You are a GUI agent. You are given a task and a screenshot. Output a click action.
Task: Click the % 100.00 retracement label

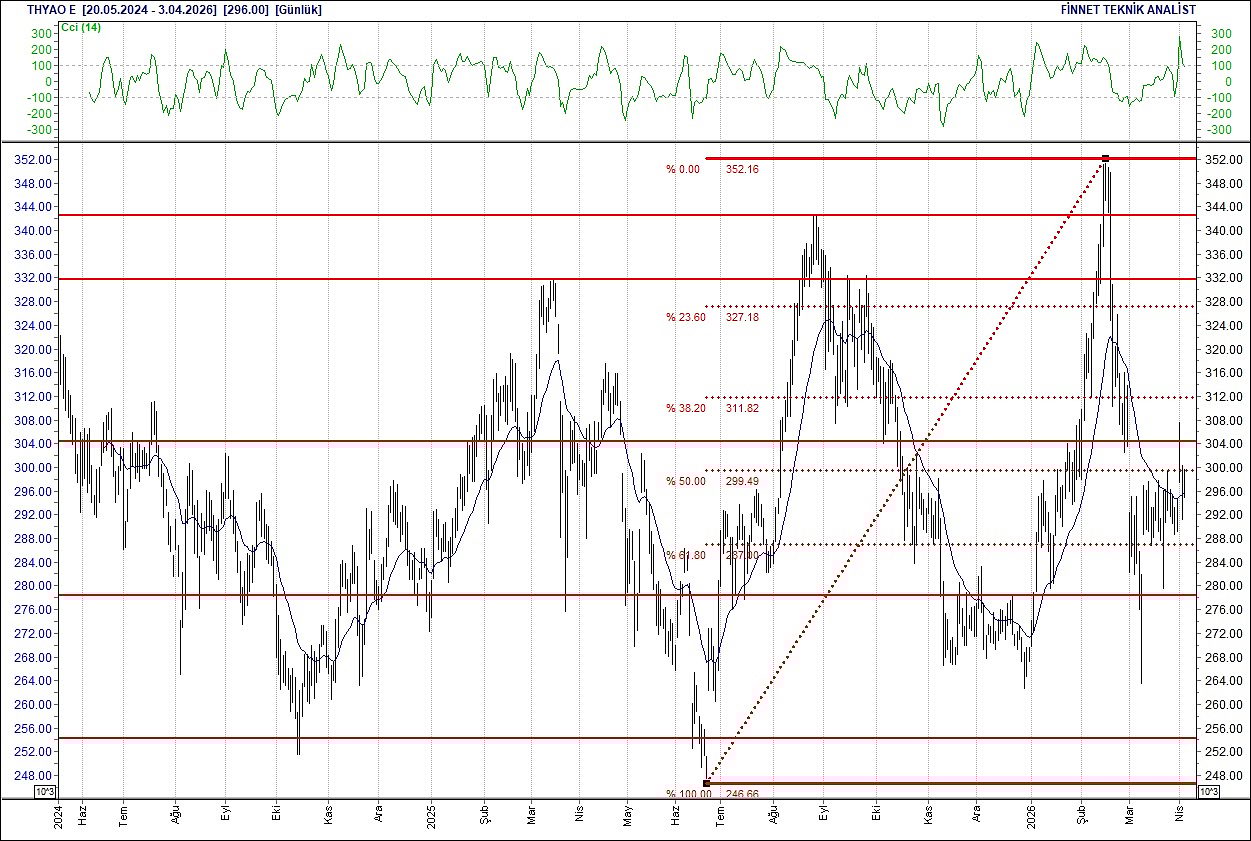click(x=689, y=794)
